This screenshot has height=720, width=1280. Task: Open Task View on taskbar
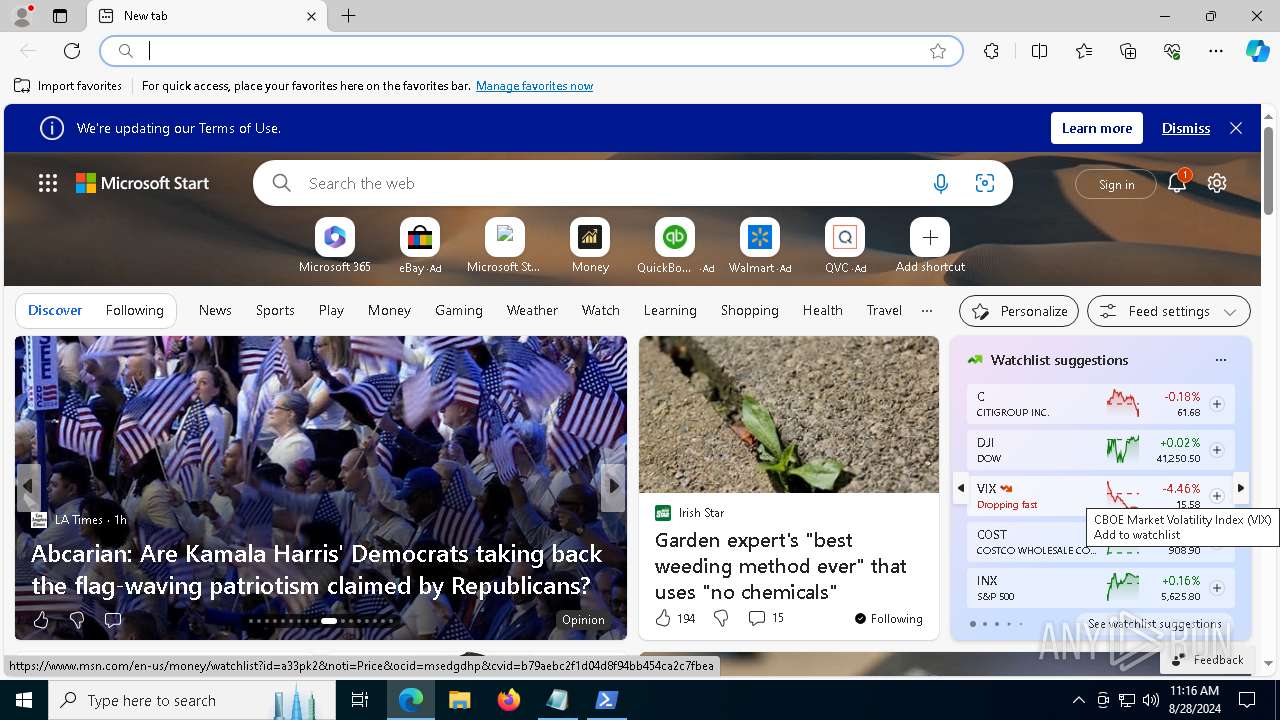coord(360,700)
